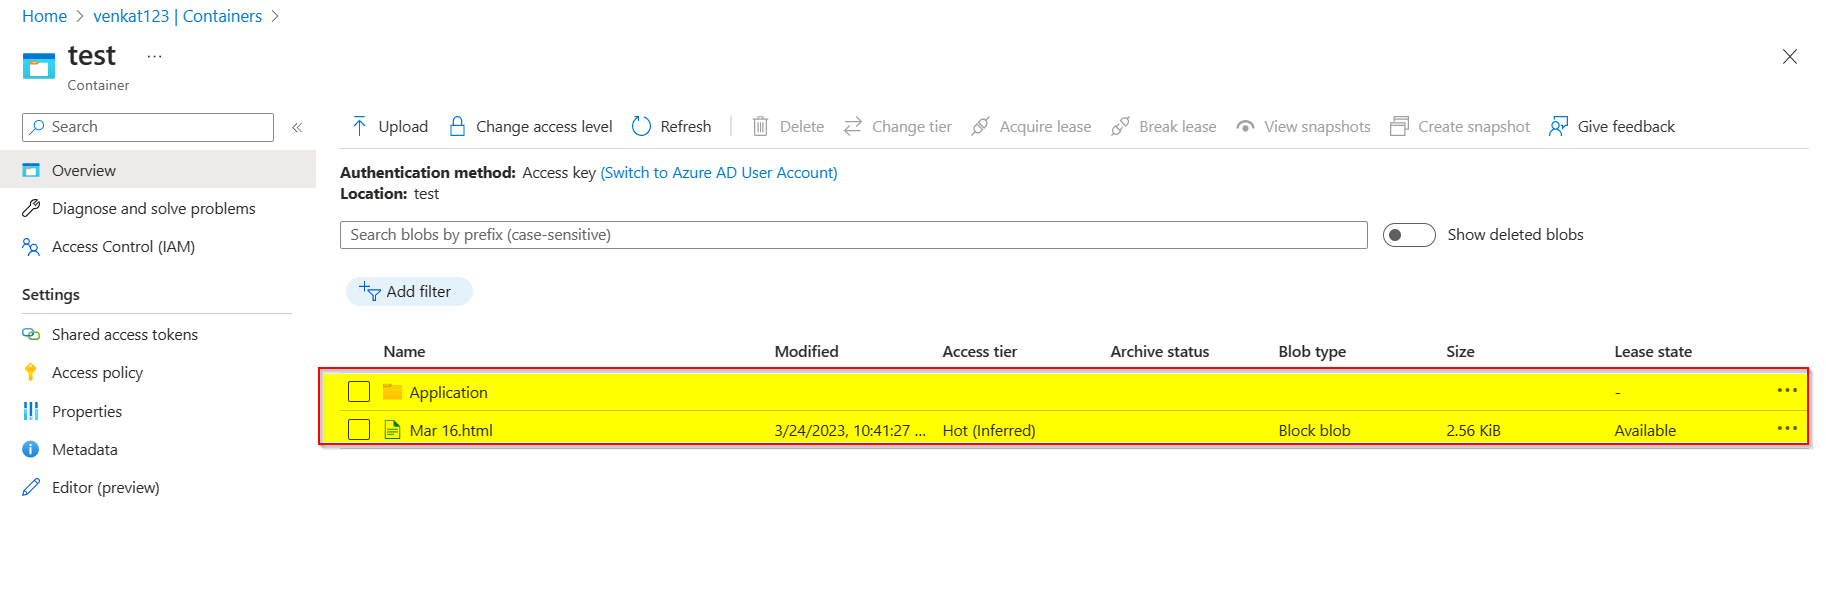The height and width of the screenshot is (592, 1826).
Task: Click the Available lease state cell
Action: (1645, 430)
